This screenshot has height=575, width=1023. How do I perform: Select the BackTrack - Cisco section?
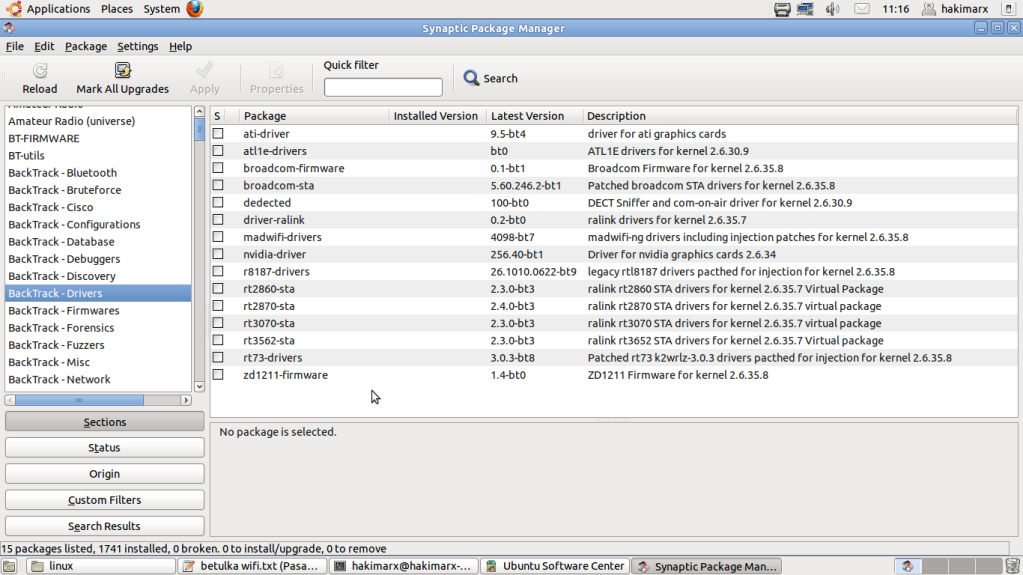[98, 208]
